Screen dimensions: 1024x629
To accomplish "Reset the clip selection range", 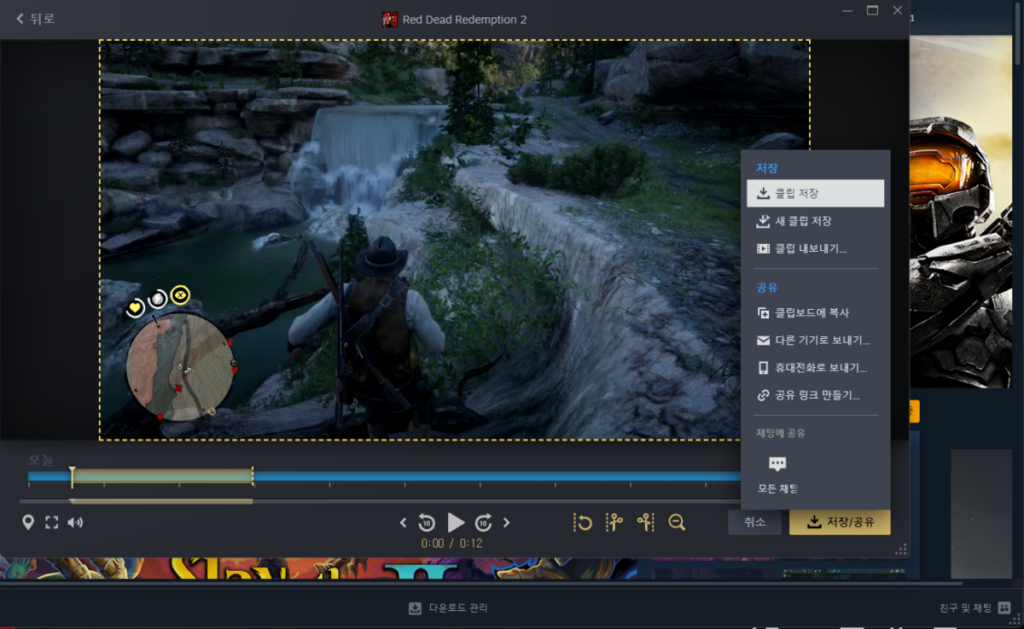I will 583,522.
